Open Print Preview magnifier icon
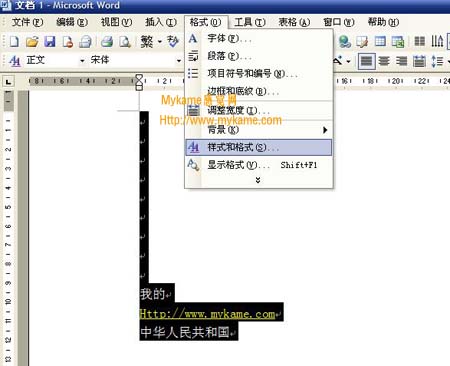 (x=125, y=42)
